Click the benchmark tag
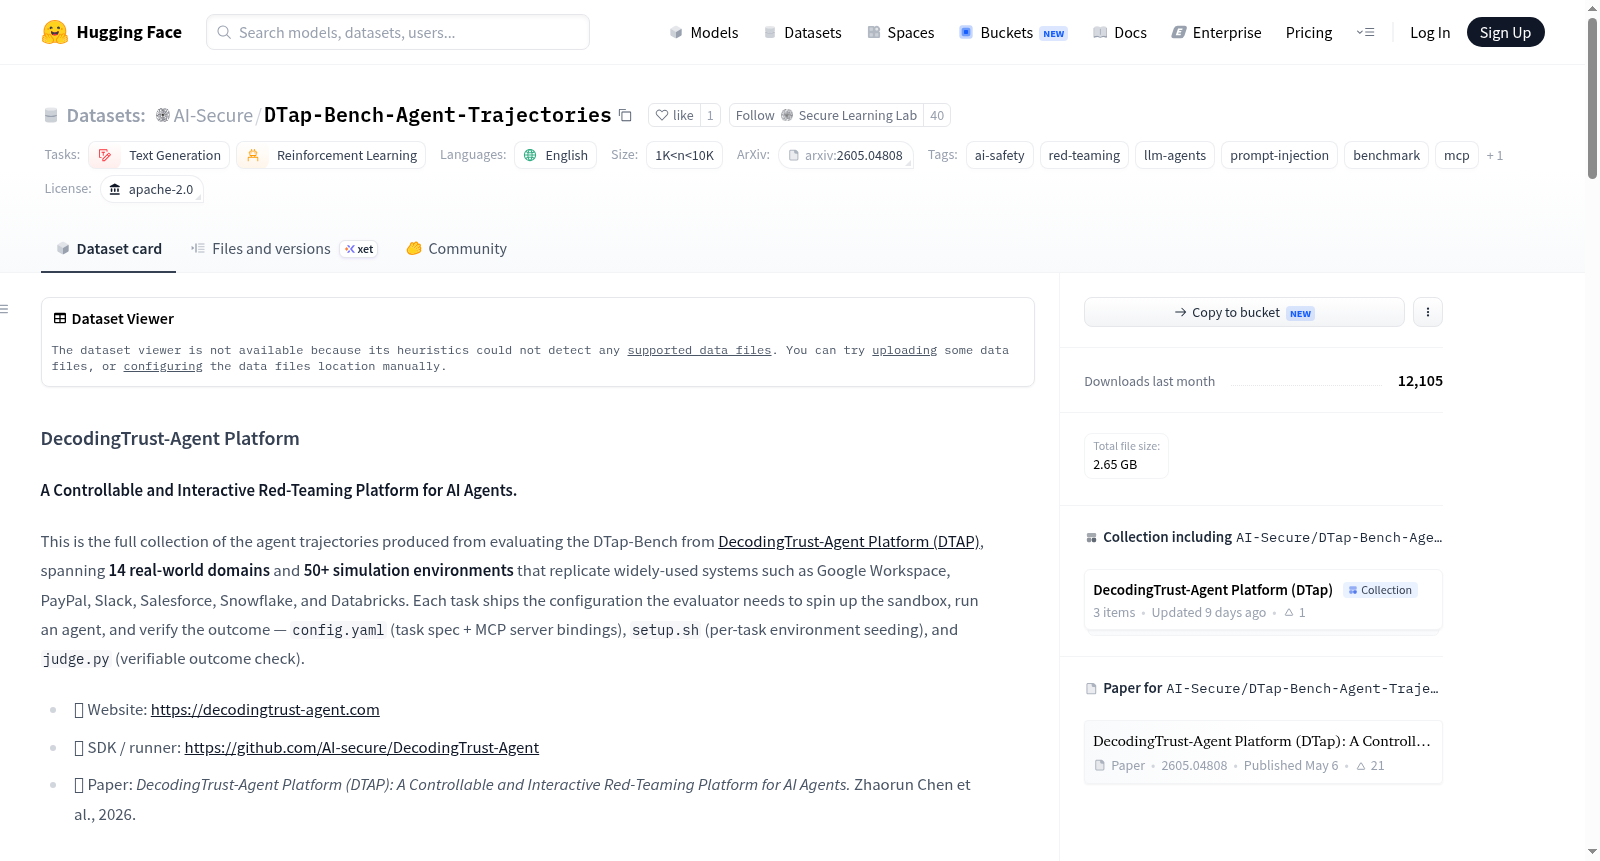Viewport: 1600px width, 861px height. click(x=1386, y=155)
